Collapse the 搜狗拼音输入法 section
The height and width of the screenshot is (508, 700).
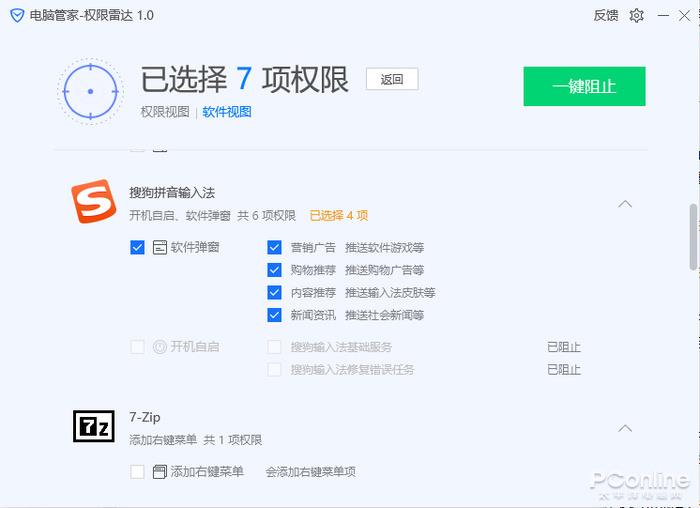click(x=625, y=203)
